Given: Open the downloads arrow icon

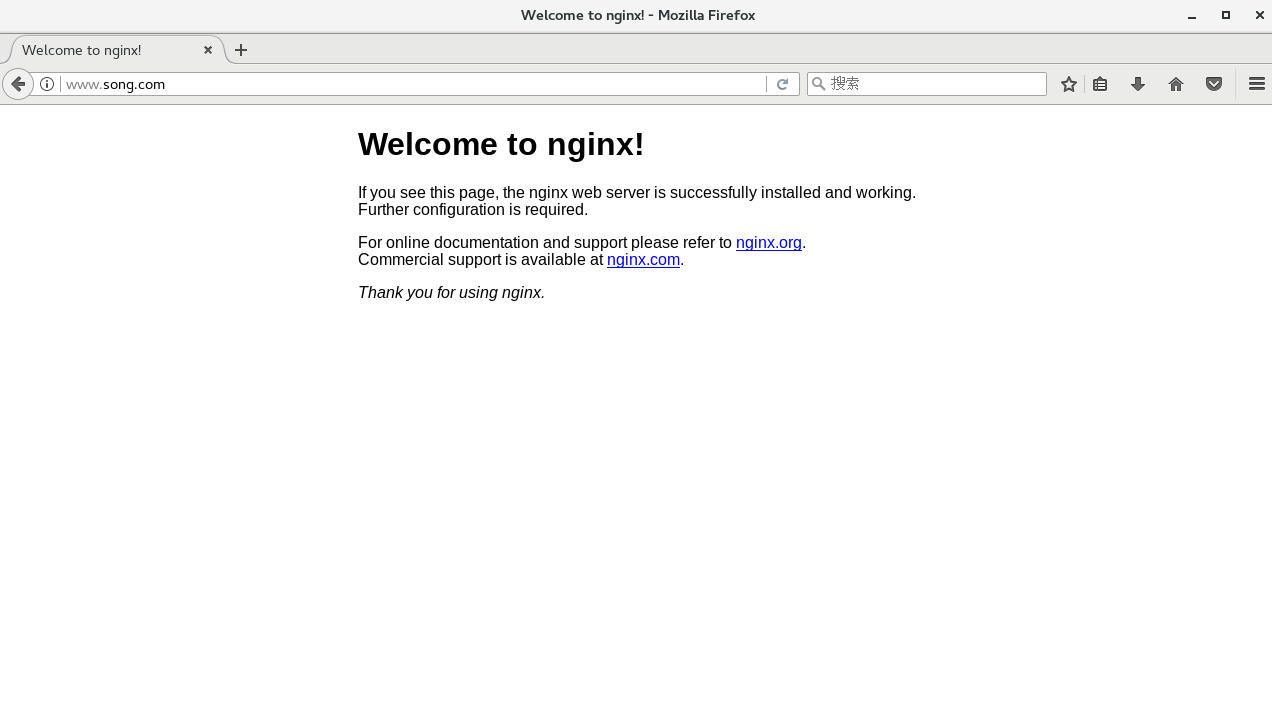Looking at the screenshot, I should click(1138, 84).
